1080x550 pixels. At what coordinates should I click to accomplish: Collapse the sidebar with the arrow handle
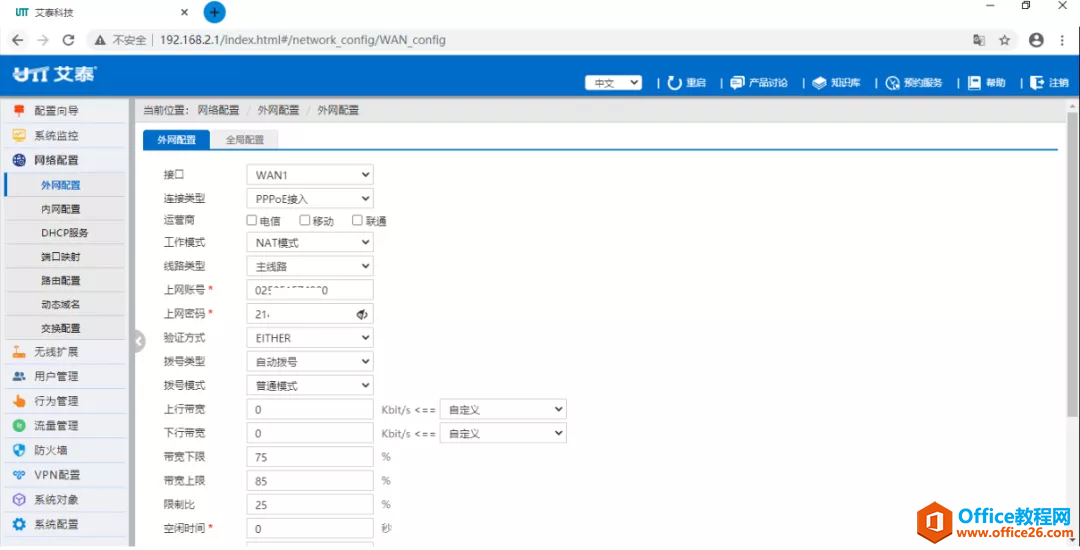click(139, 341)
